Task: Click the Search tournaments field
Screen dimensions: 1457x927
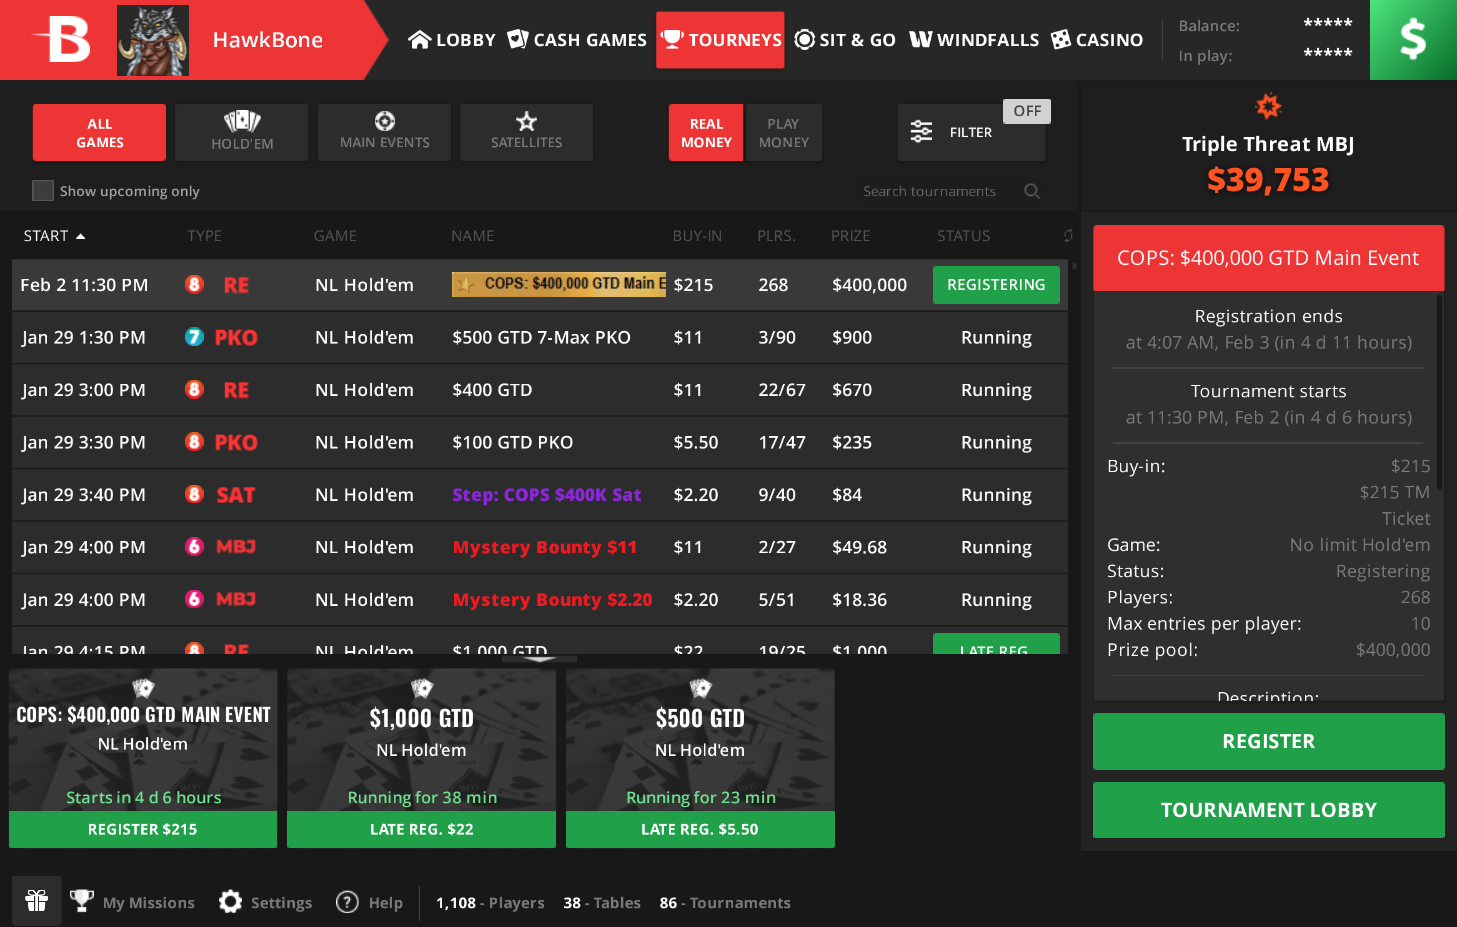Action: coord(929,191)
